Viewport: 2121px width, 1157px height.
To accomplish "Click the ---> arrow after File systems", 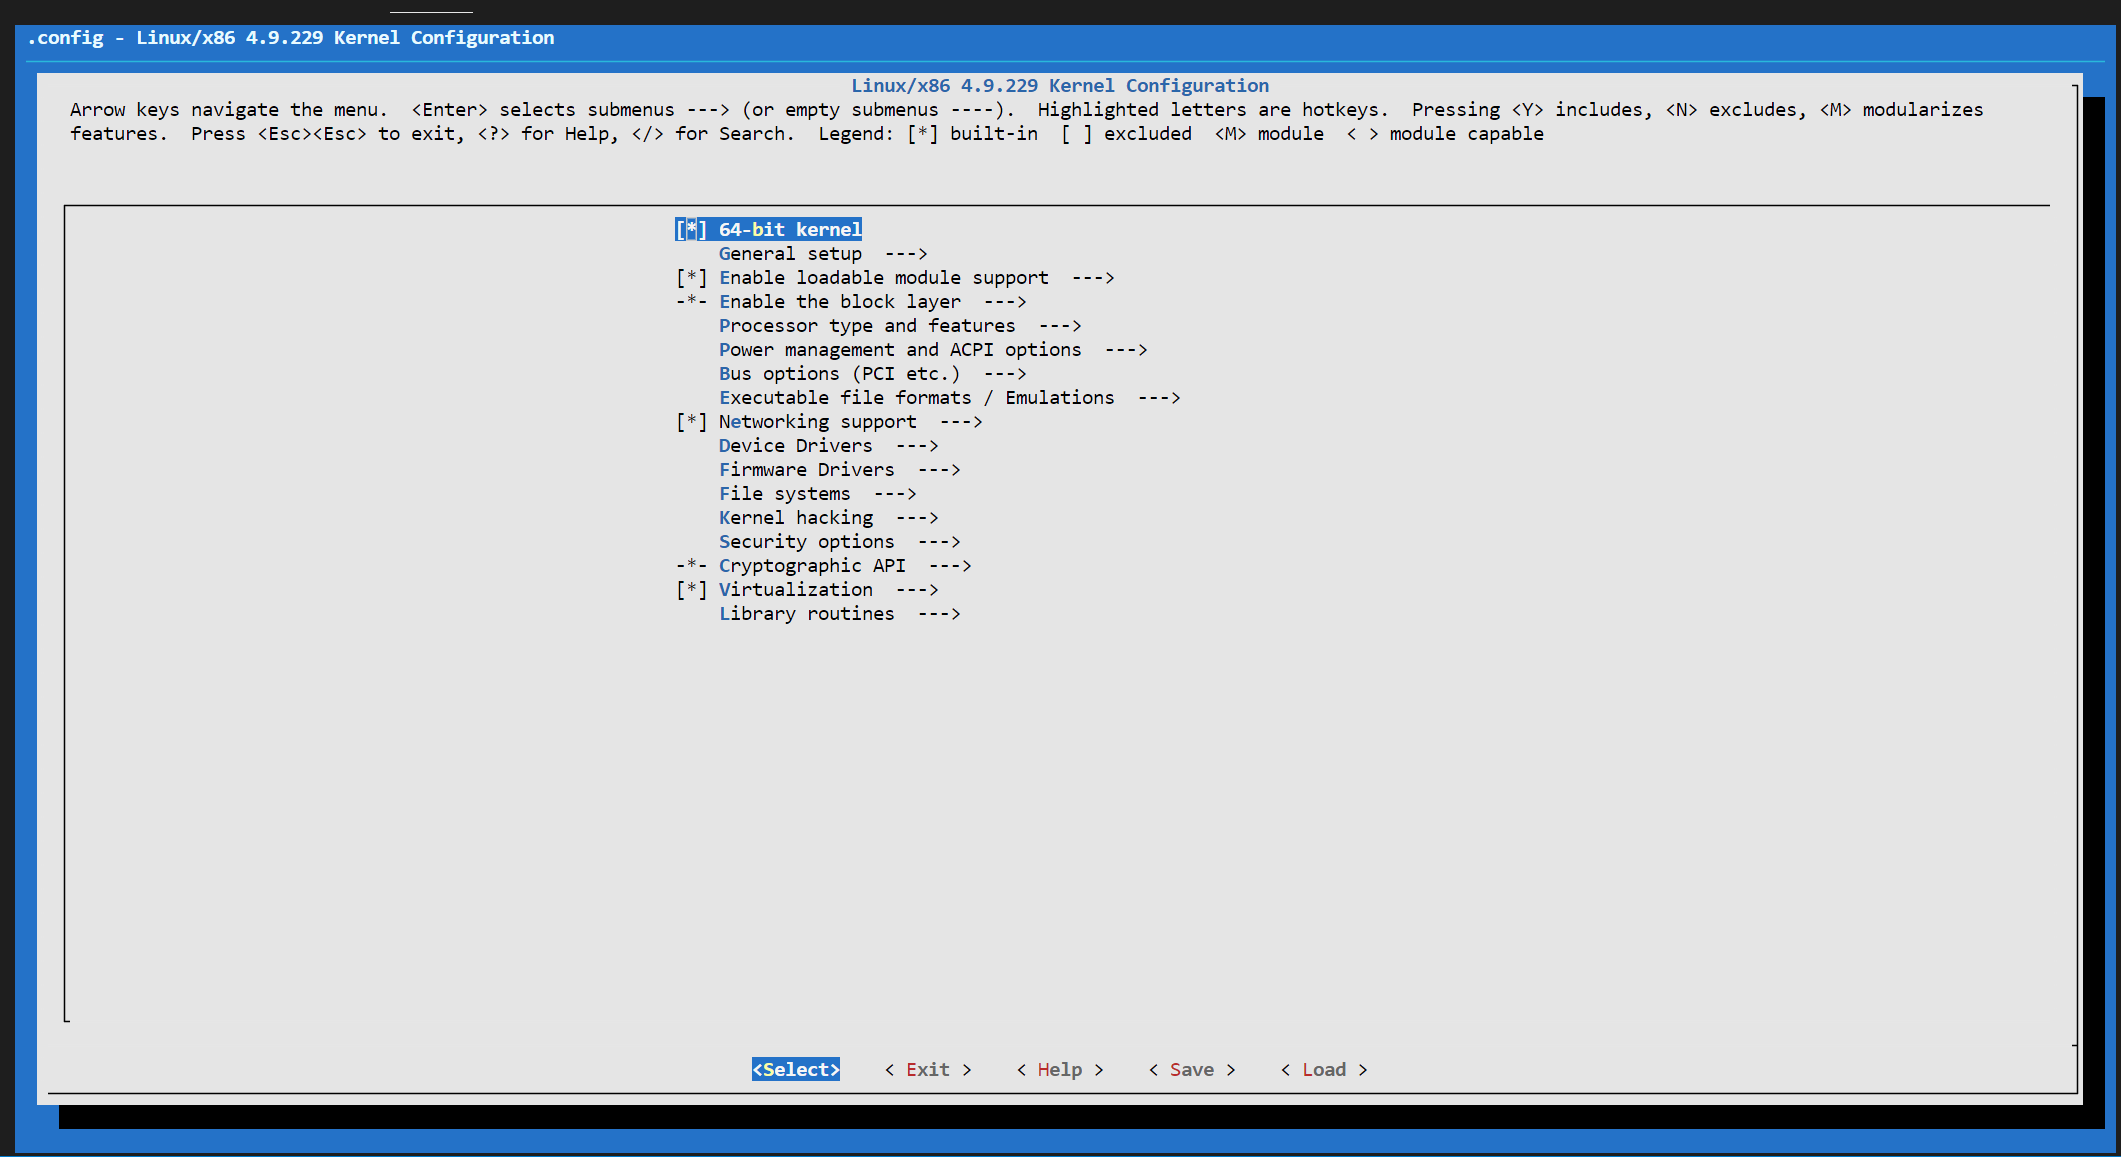I will pos(895,494).
